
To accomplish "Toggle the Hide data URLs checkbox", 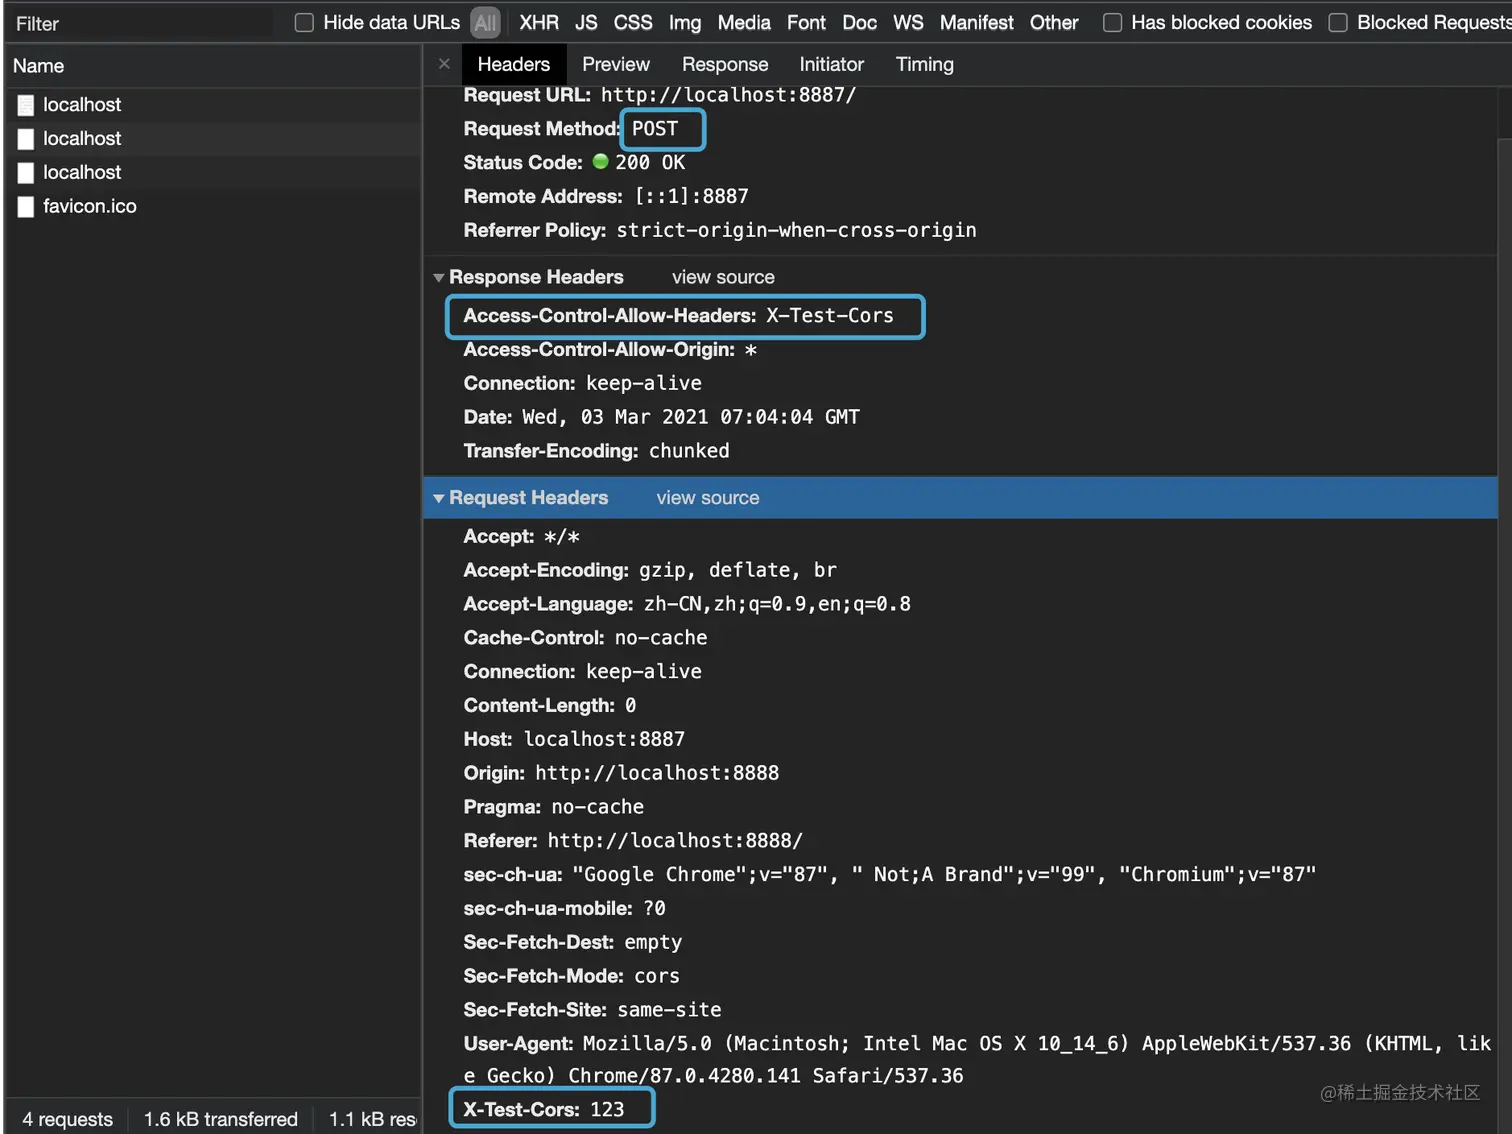I will click(x=304, y=23).
